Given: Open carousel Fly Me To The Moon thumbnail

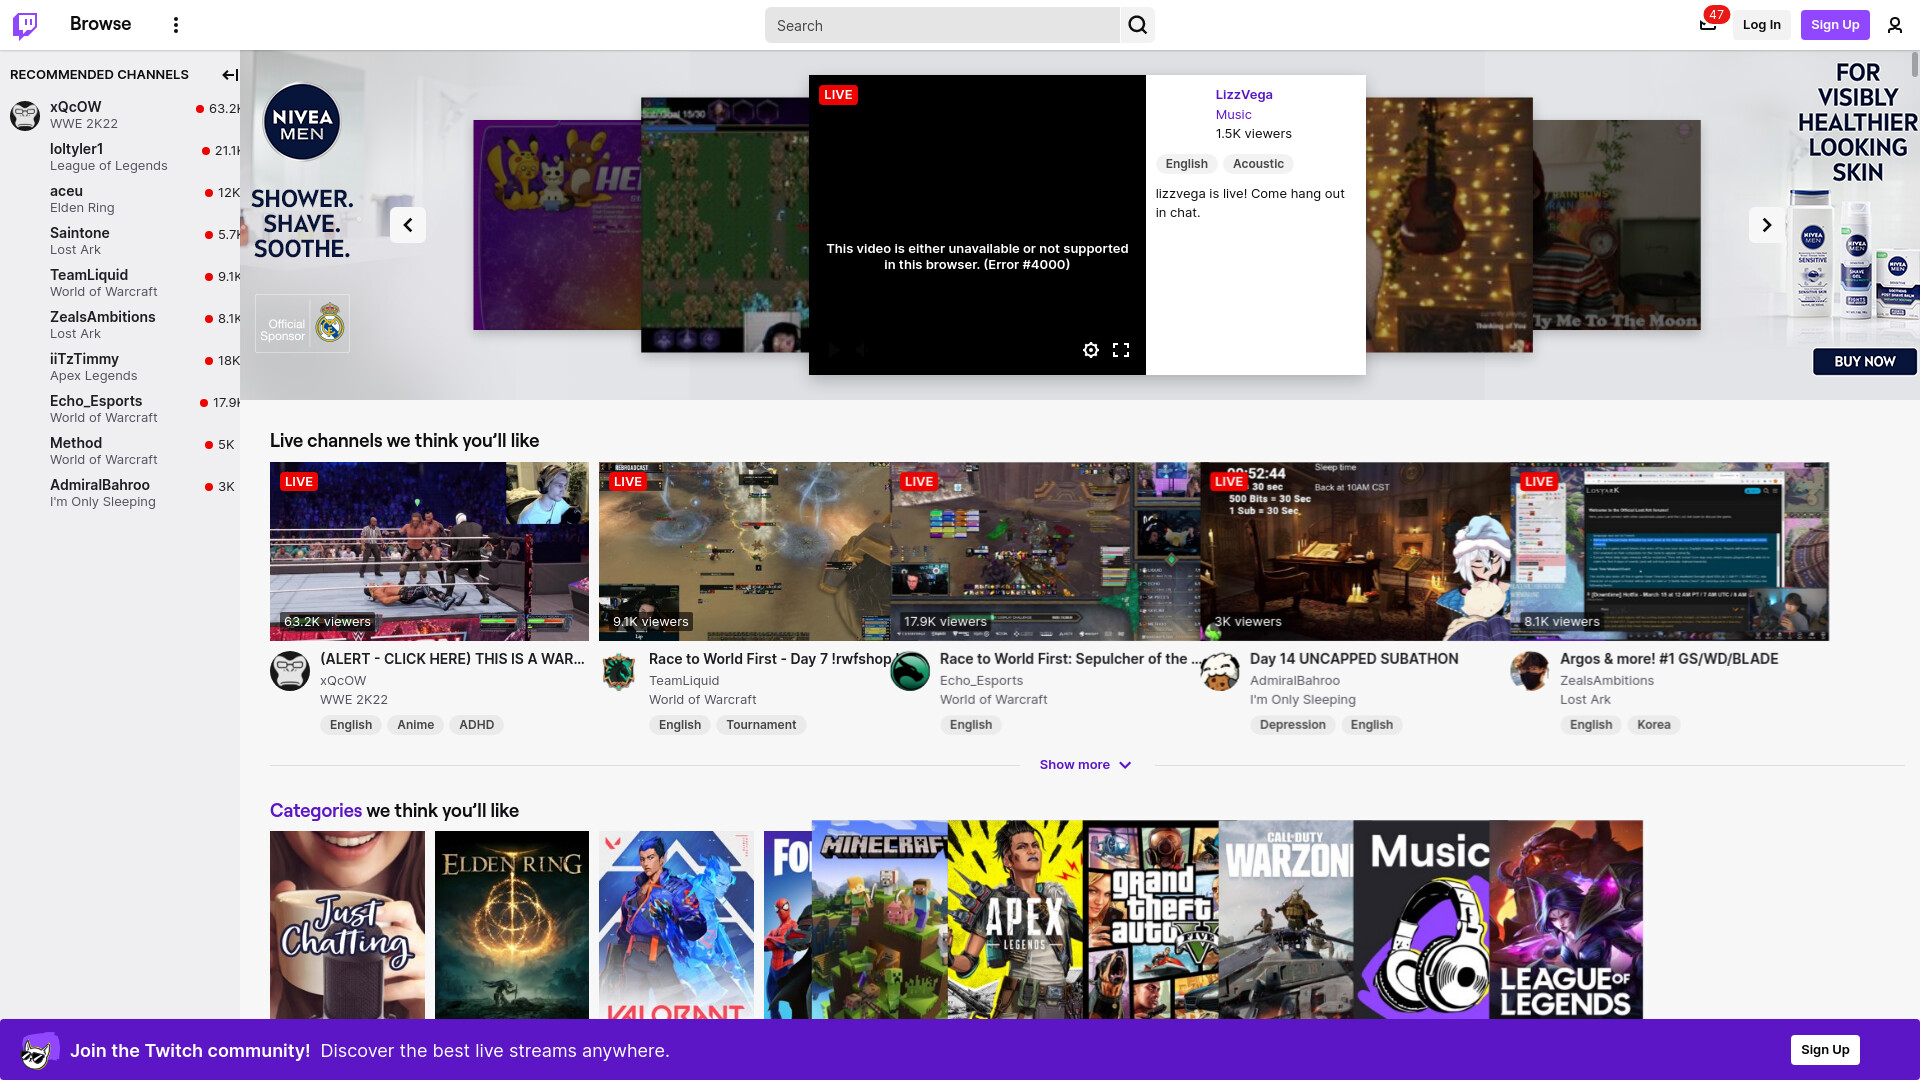Looking at the screenshot, I should pyautogui.click(x=1617, y=225).
